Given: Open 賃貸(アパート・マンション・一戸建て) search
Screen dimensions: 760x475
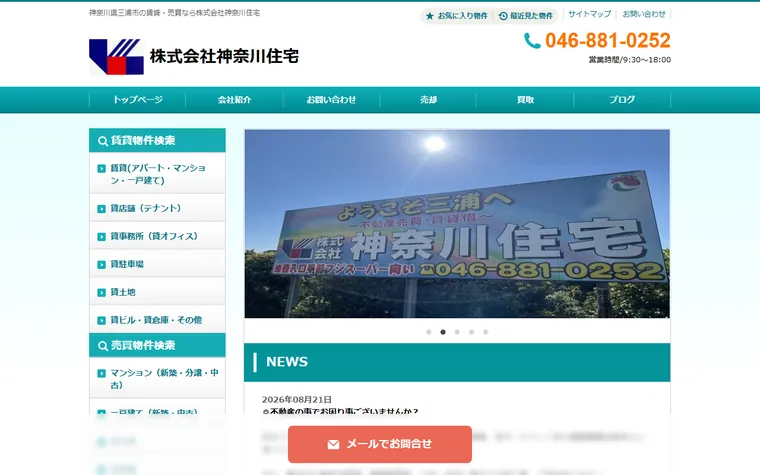Looking at the screenshot, I should point(157,174).
